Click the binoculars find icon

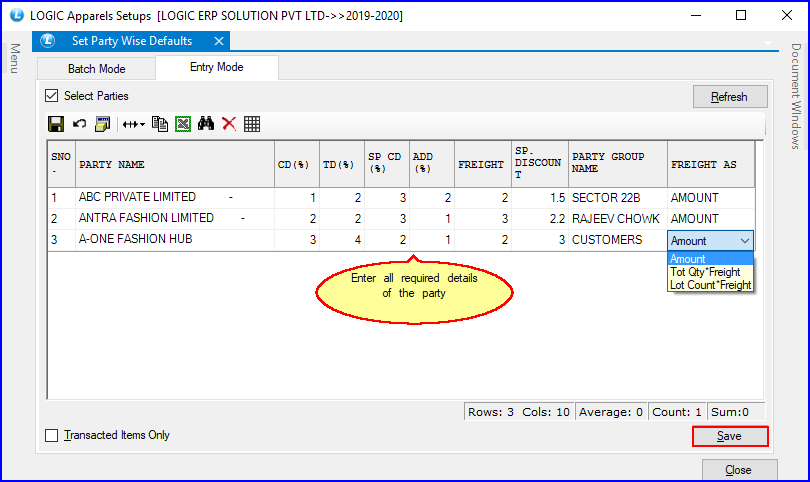tap(206, 123)
